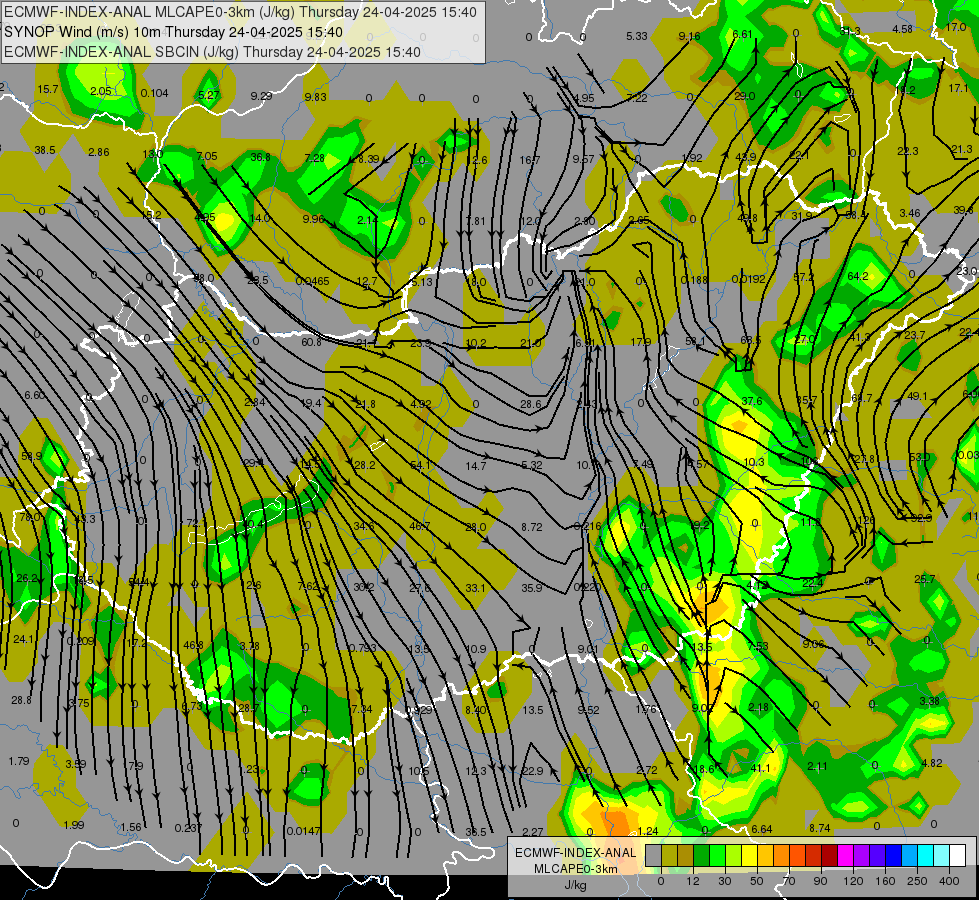Click the purple legend swatch after magenta
The width and height of the screenshot is (979, 900).
coord(862,855)
